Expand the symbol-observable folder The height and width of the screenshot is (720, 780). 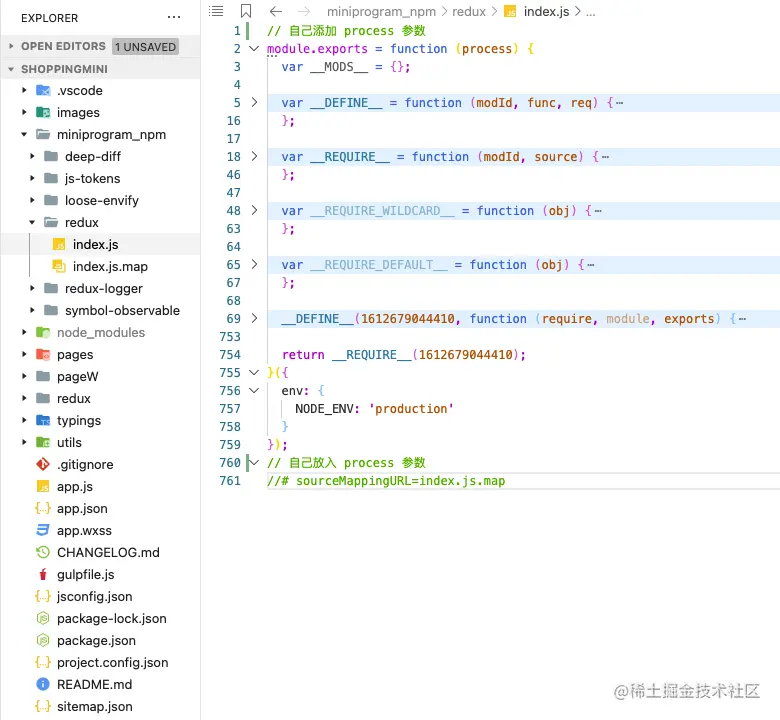pyautogui.click(x=32, y=310)
